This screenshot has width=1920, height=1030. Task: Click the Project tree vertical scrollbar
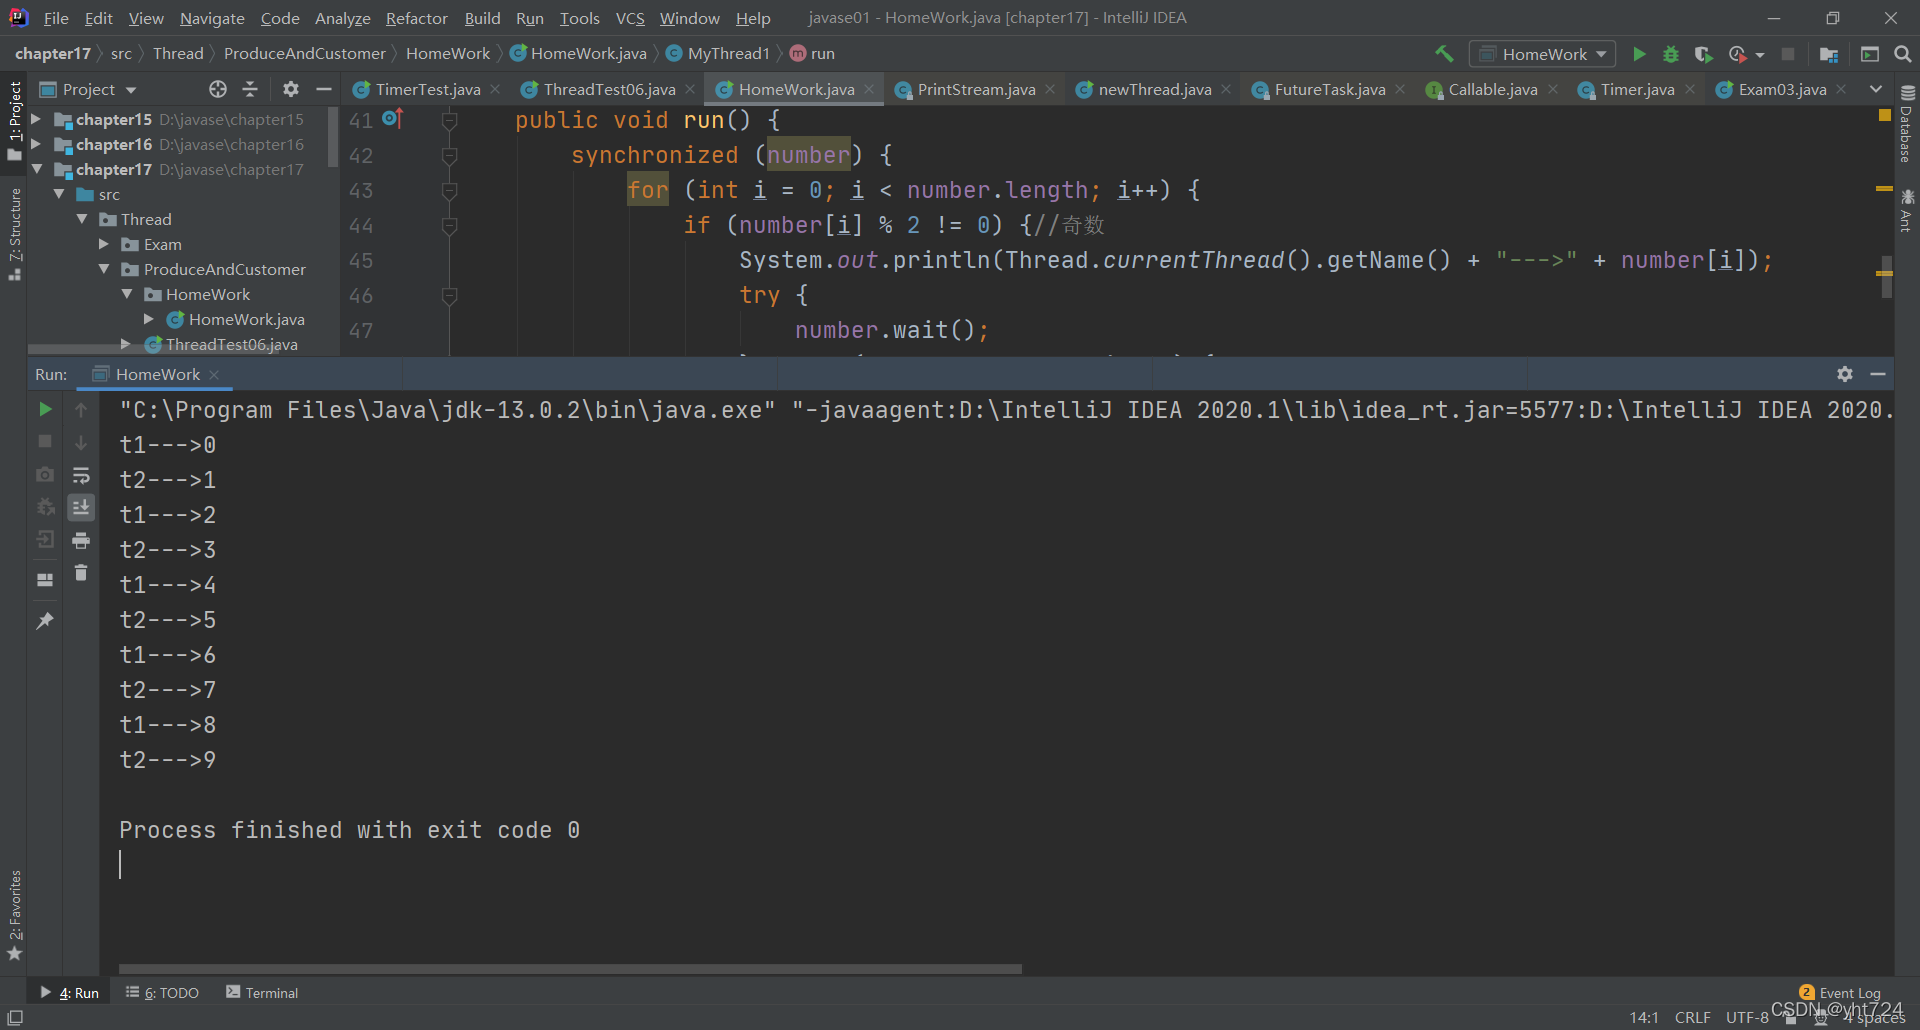(x=333, y=139)
